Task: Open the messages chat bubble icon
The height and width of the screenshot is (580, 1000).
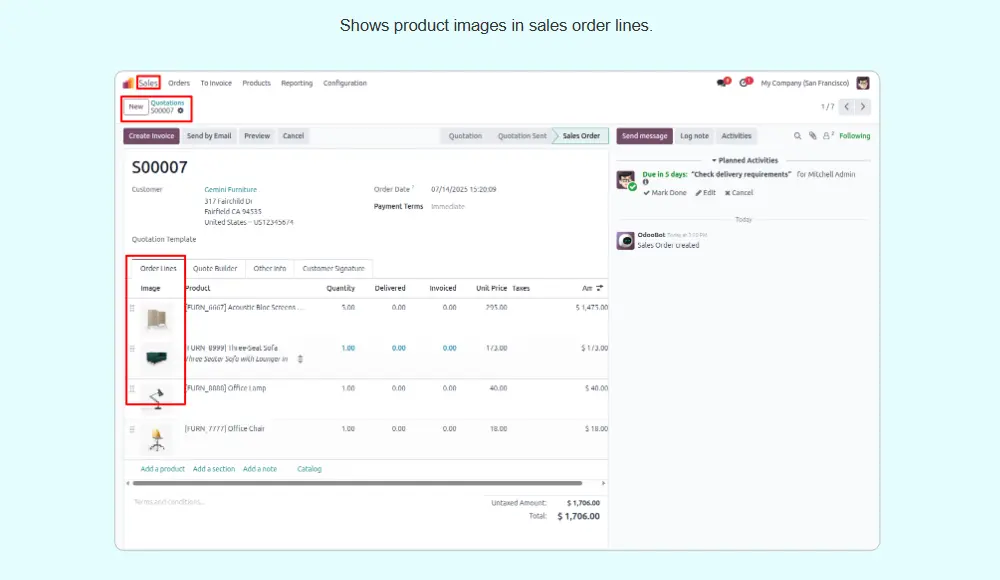Action: point(721,83)
